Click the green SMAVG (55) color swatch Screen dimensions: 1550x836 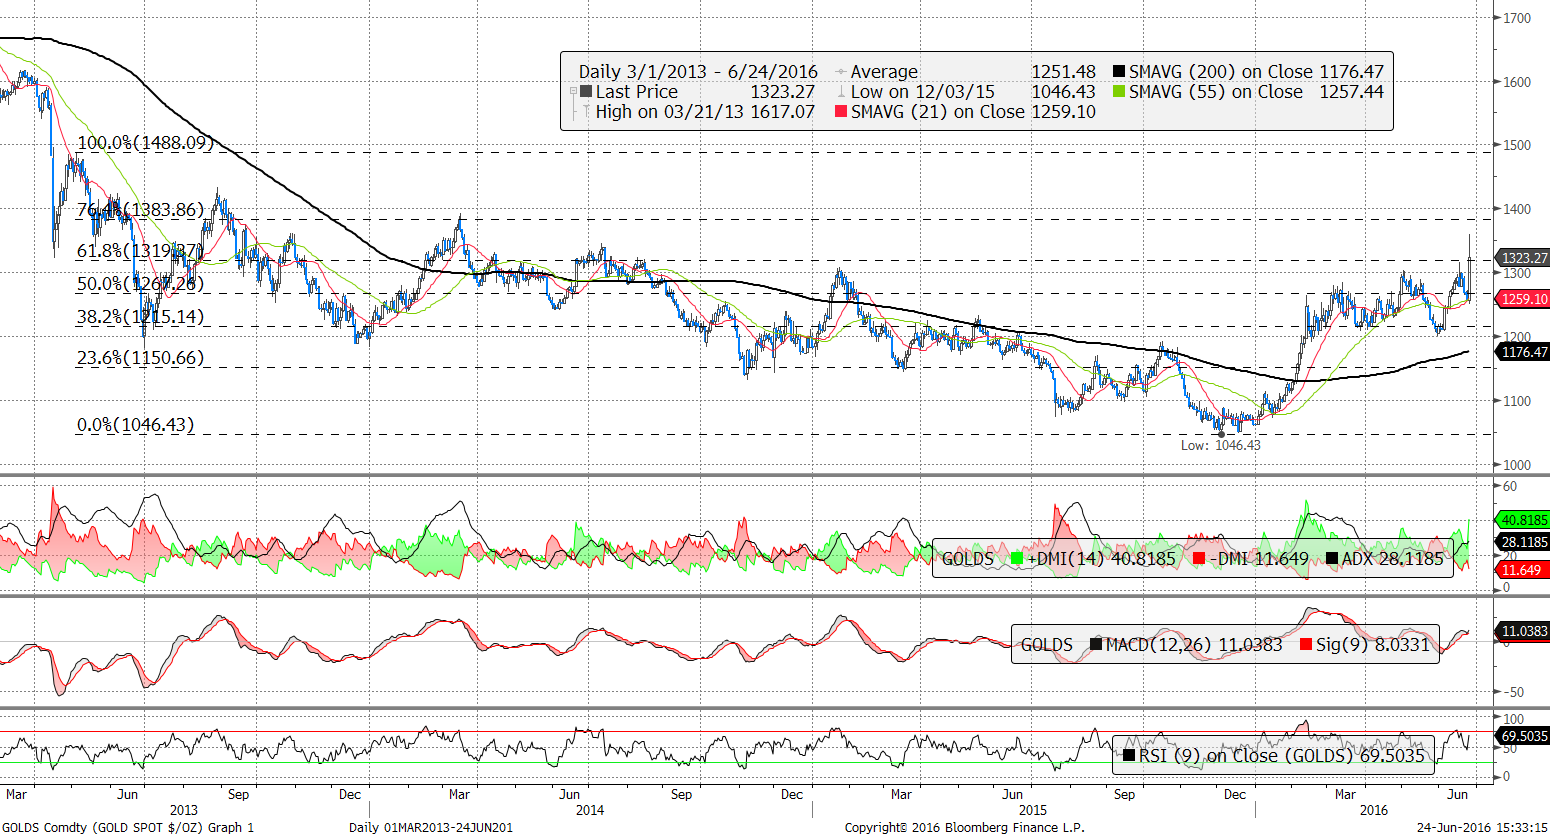tap(1119, 92)
